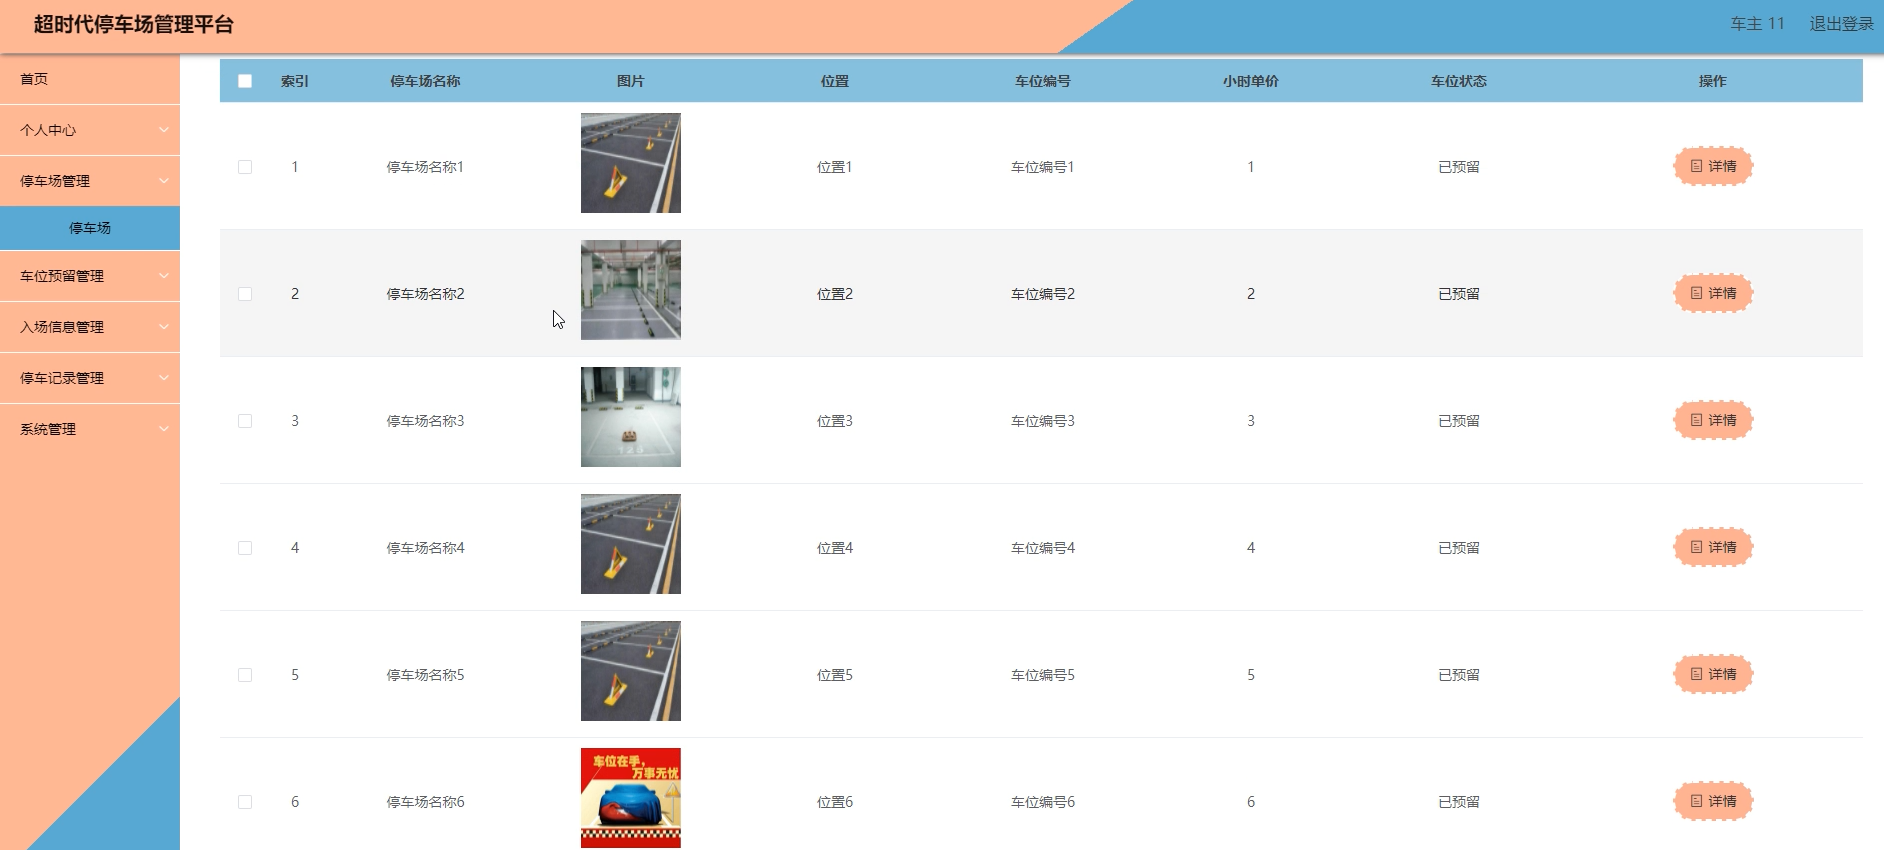Open details for 停车场名称6
1884x850 pixels.
(1713, 801)
